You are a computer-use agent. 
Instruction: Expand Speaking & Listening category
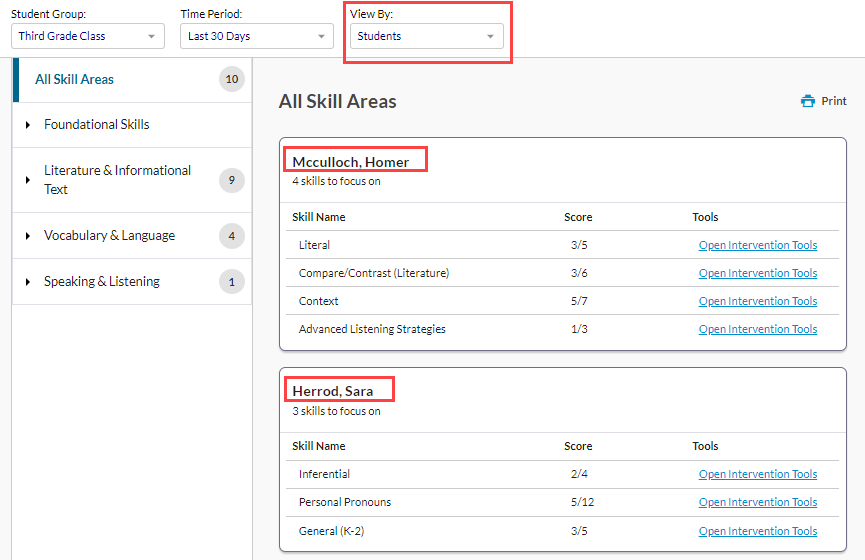(28, 281)
